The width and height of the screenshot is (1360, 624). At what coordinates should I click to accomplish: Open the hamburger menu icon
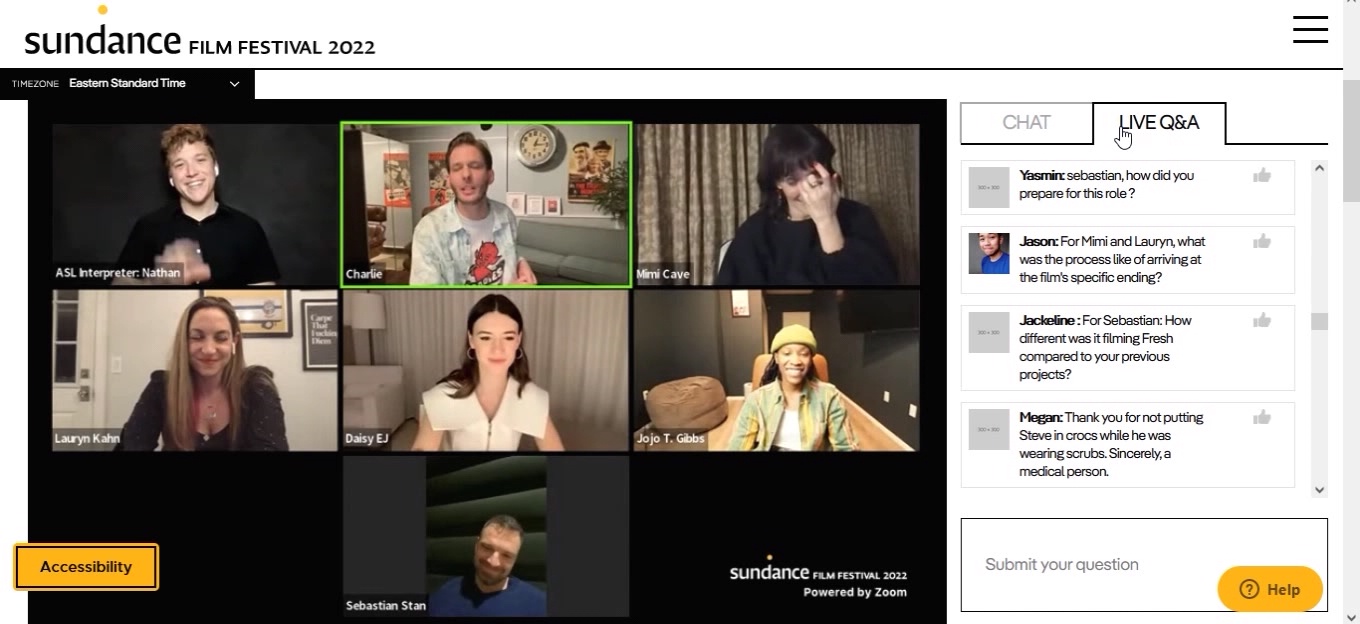1310,30
